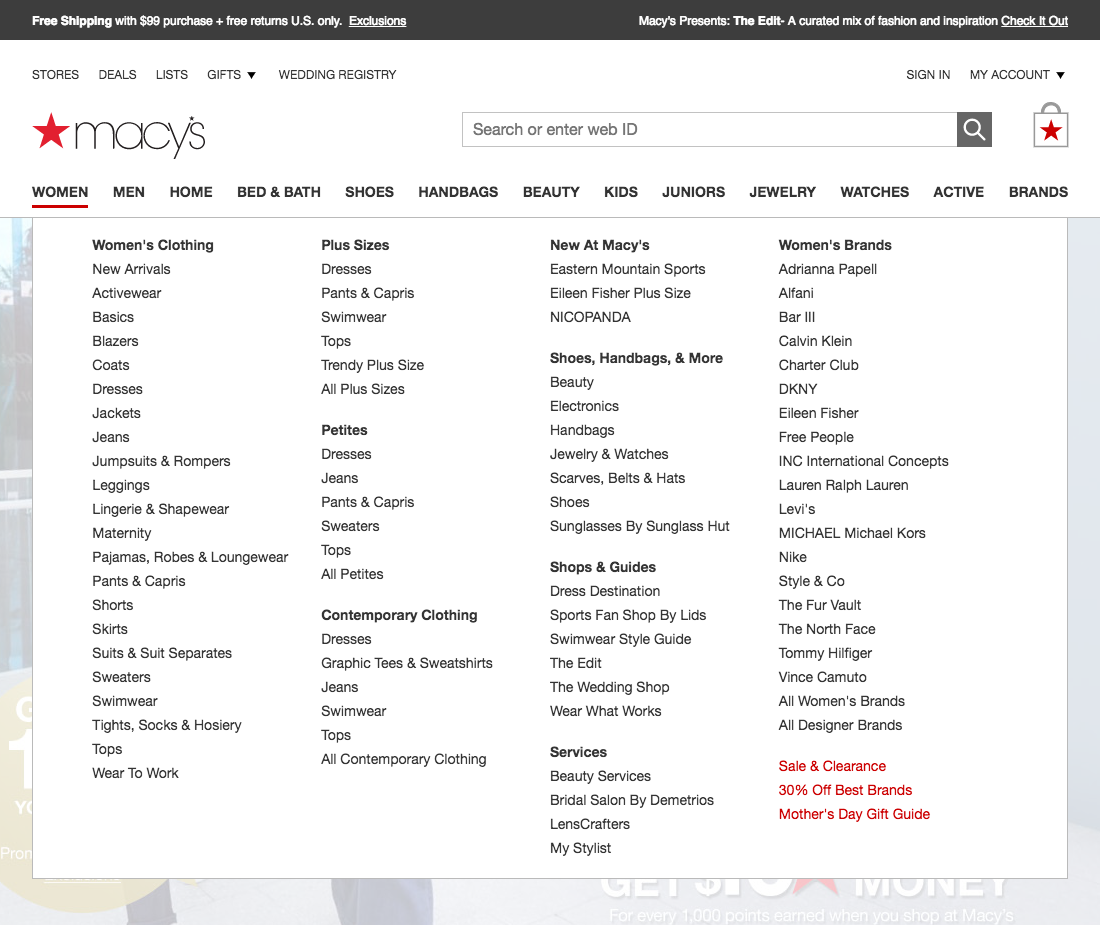Image resolution: width=1100 pixels, height=925 pixels.
Task: Check It Out for The Edit
Action: (x=1034, y=20)
